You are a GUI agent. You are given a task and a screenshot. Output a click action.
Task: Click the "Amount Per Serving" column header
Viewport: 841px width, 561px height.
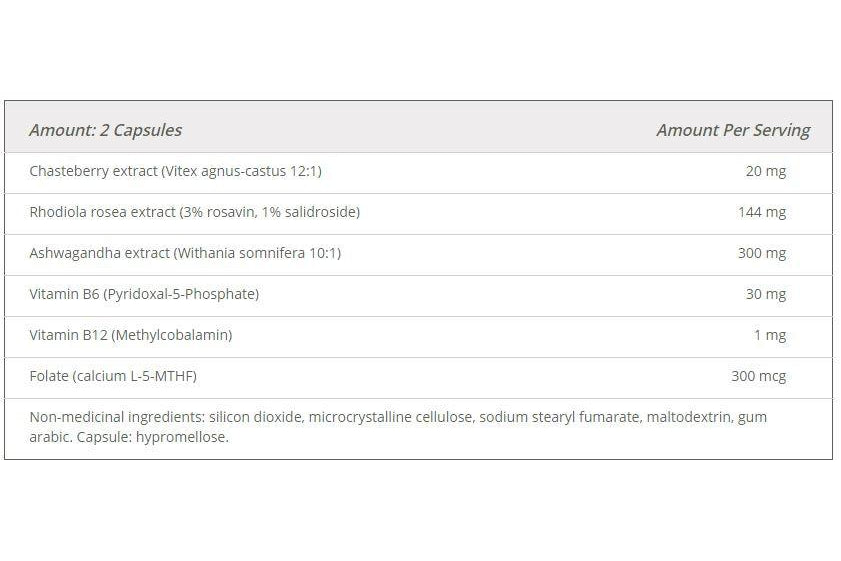click(x=732, y=130)
